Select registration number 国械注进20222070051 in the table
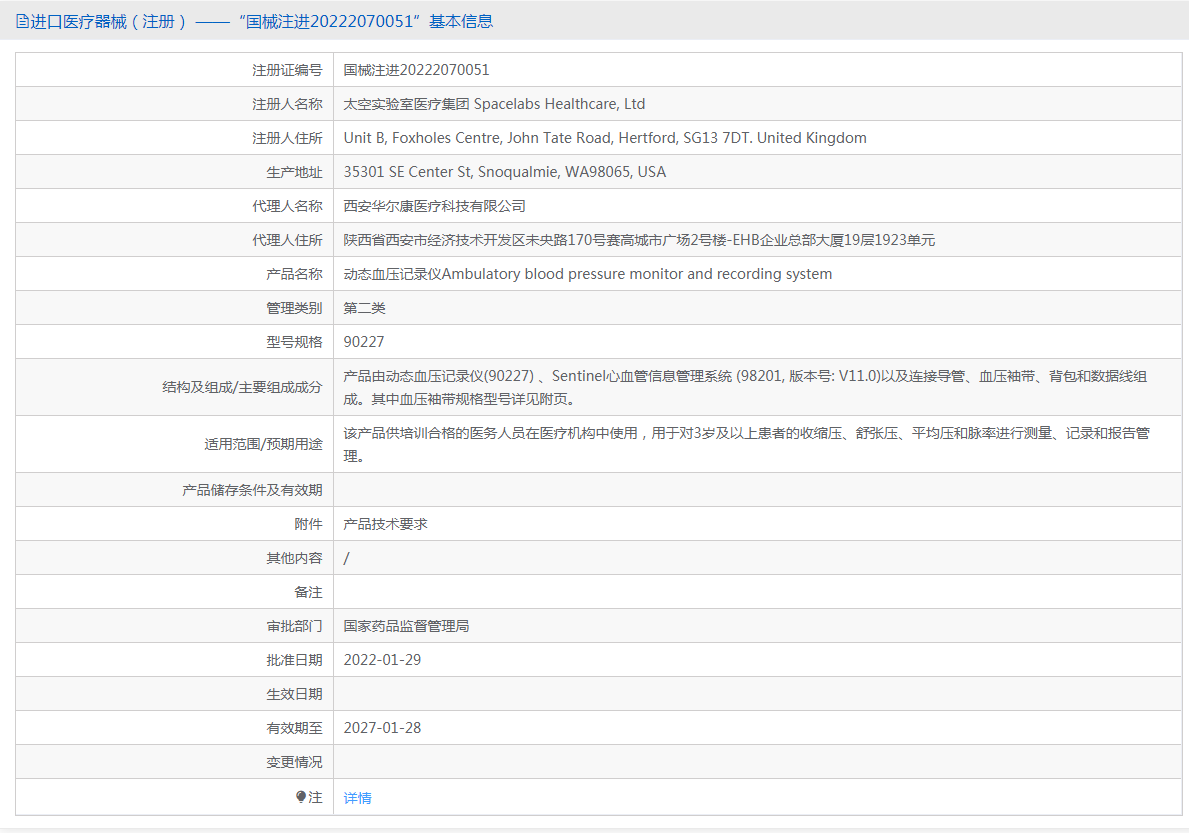Screen dimensions: 1189x833 tap(416, 70)
